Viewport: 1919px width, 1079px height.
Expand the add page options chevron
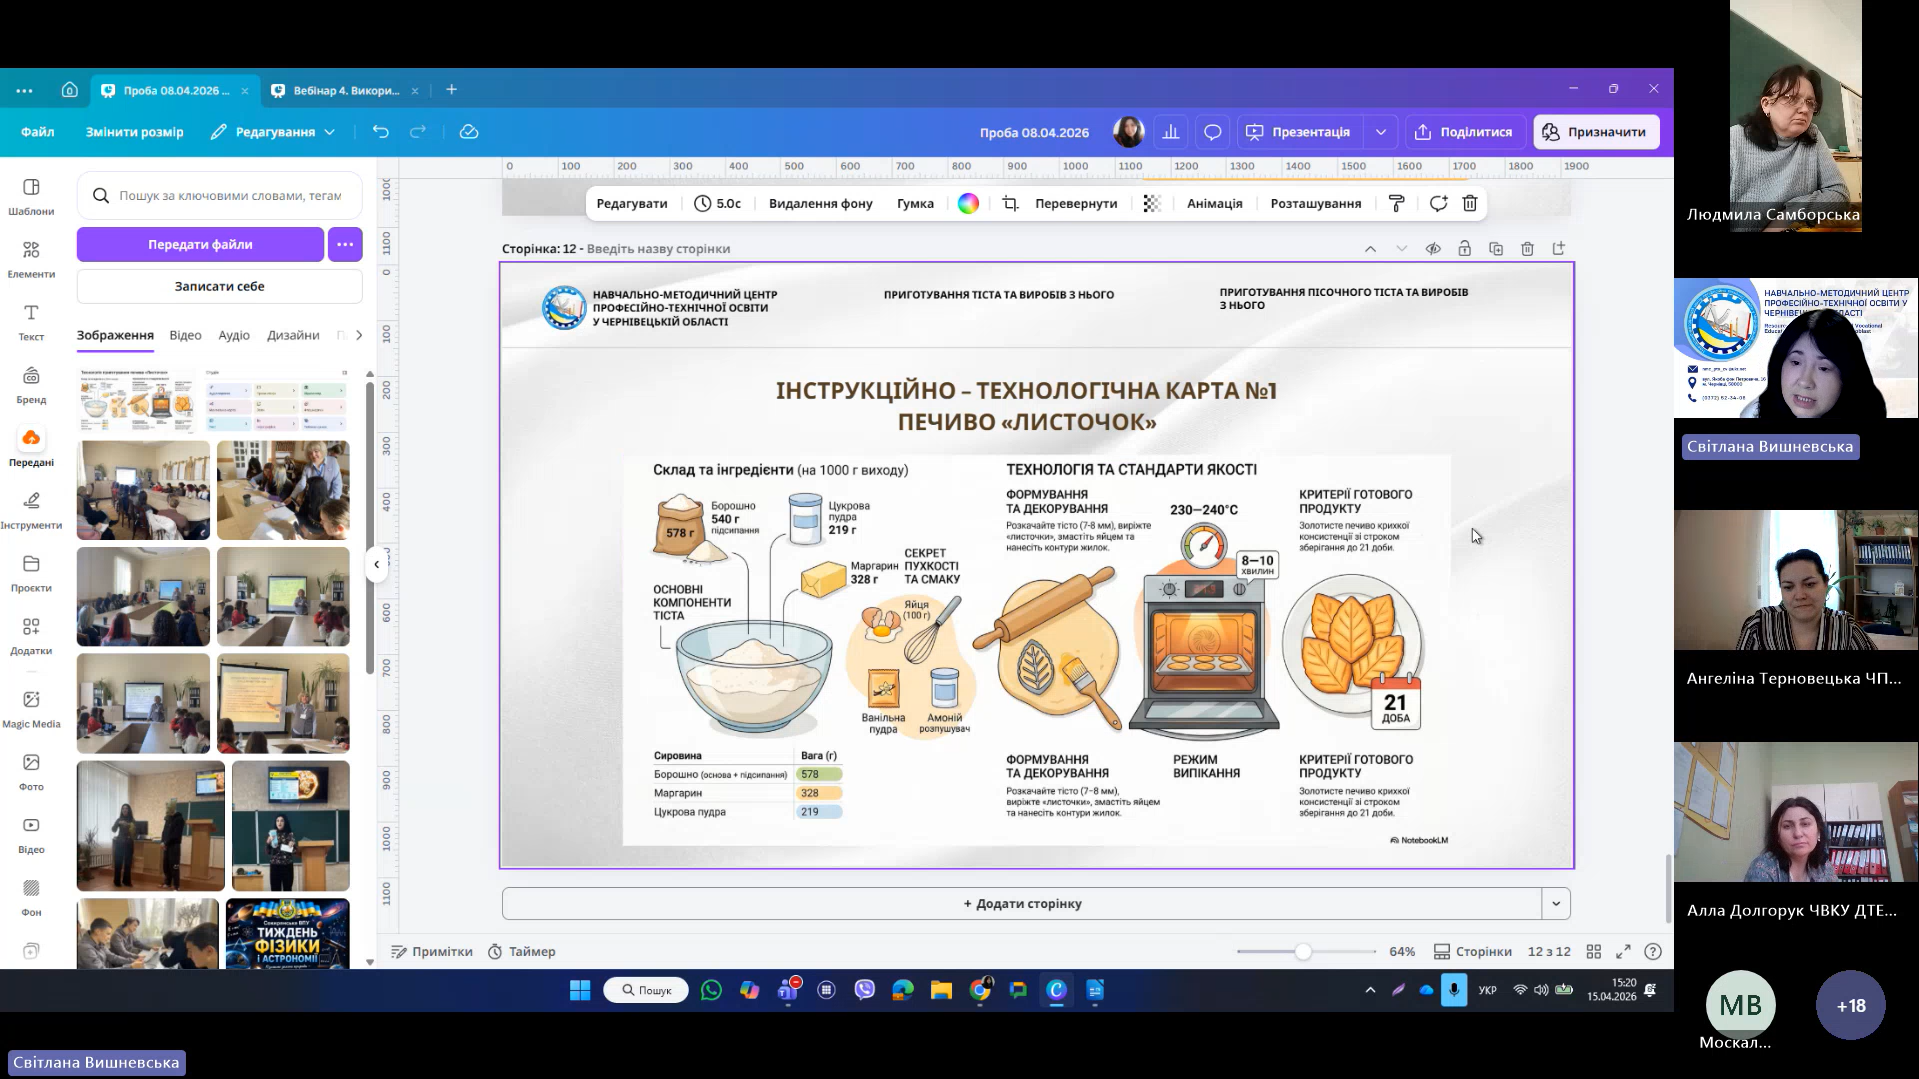[x=1556, y=904]
